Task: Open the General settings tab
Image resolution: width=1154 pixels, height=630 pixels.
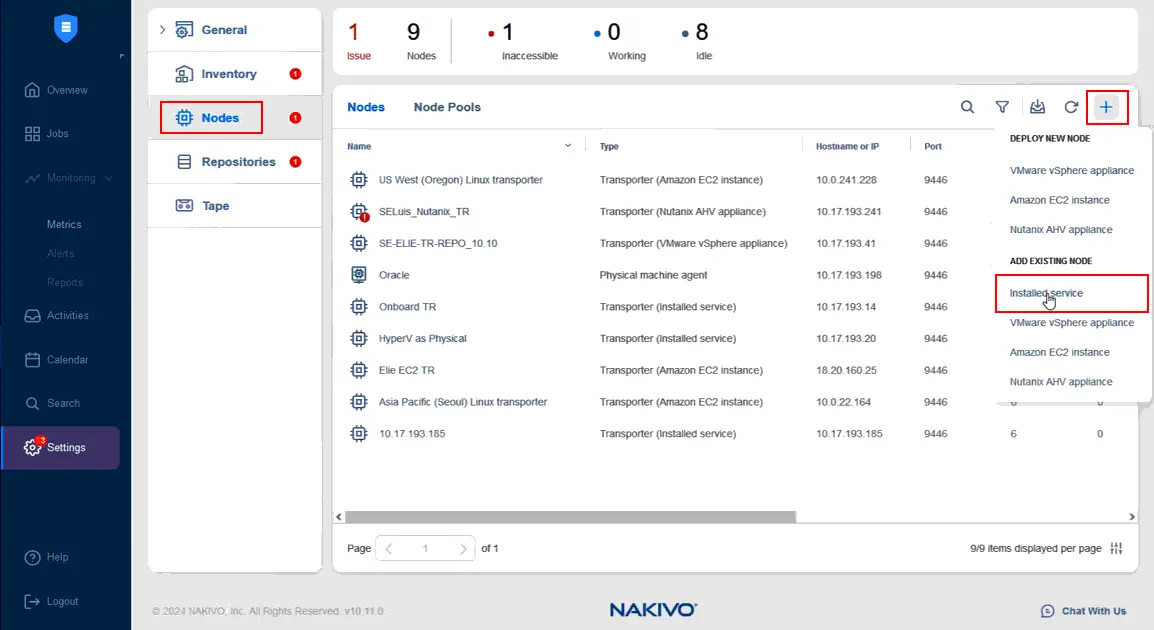Action: tap(224, 29)
